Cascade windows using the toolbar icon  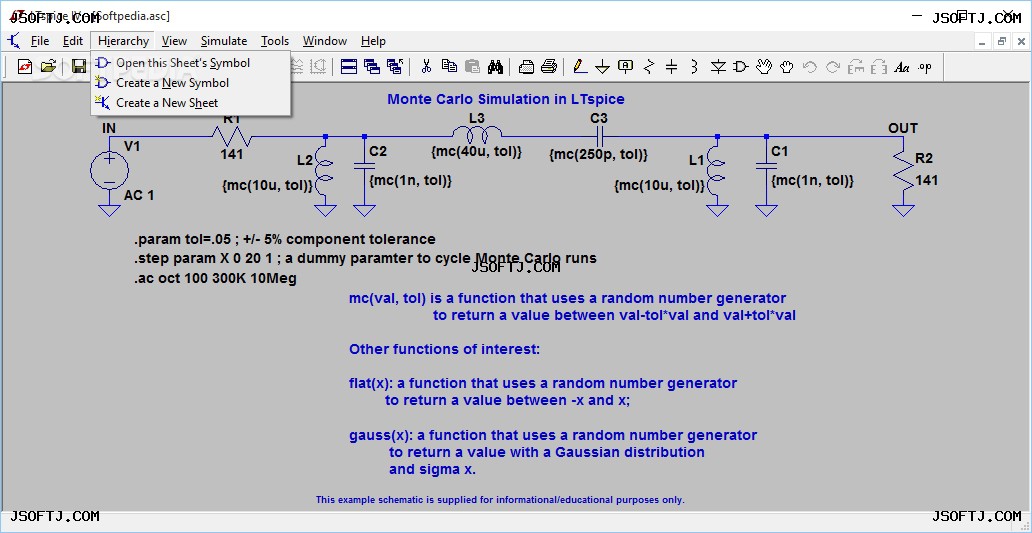[x=372, y=66]
